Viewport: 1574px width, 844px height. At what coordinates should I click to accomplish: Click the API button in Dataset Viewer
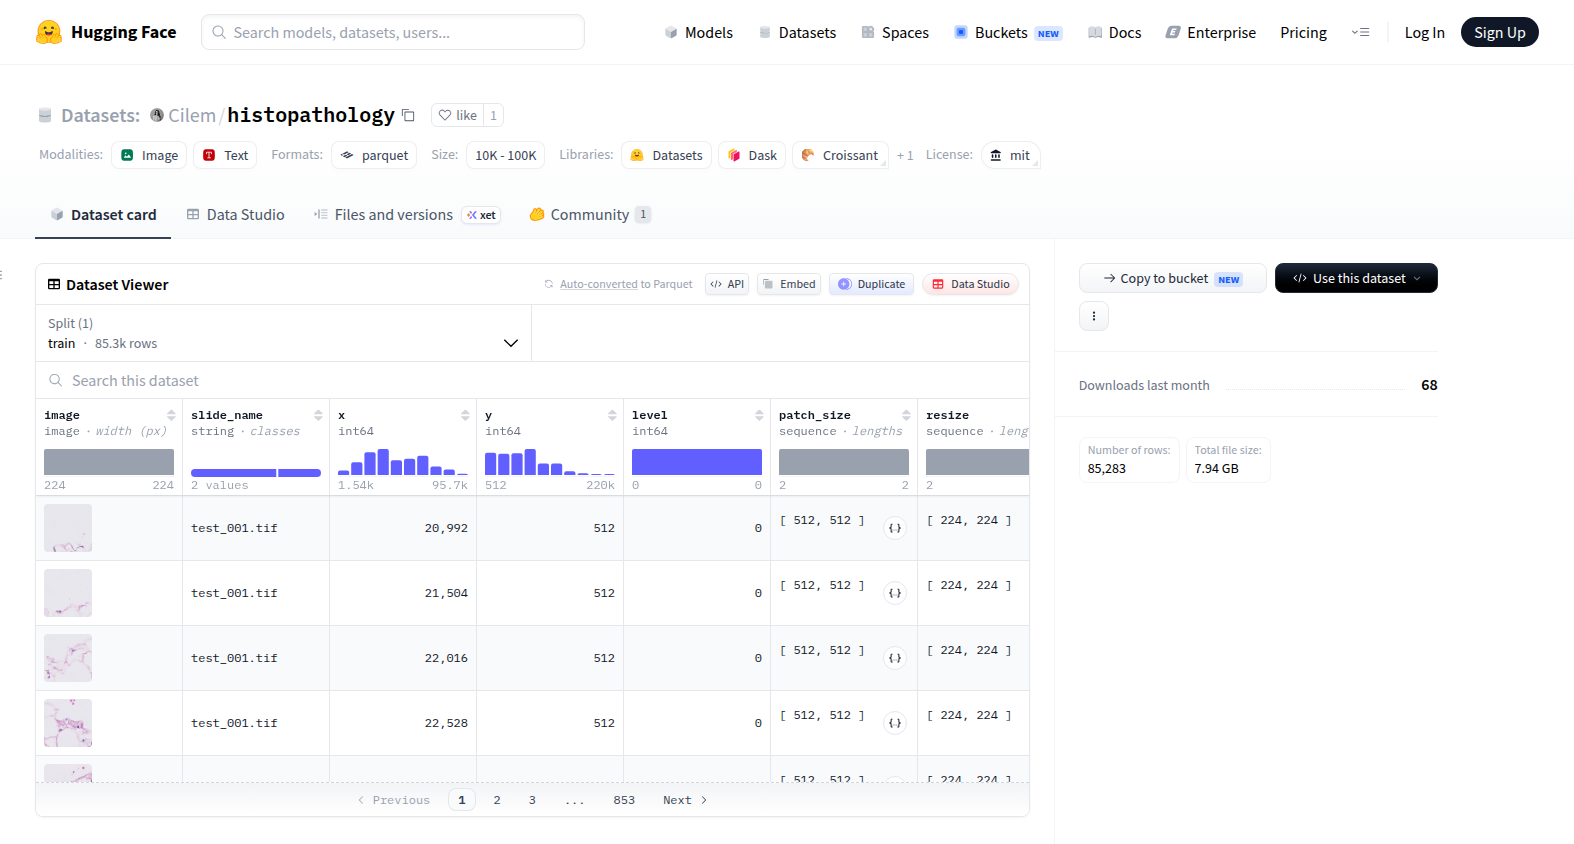(x=727, y=284)
